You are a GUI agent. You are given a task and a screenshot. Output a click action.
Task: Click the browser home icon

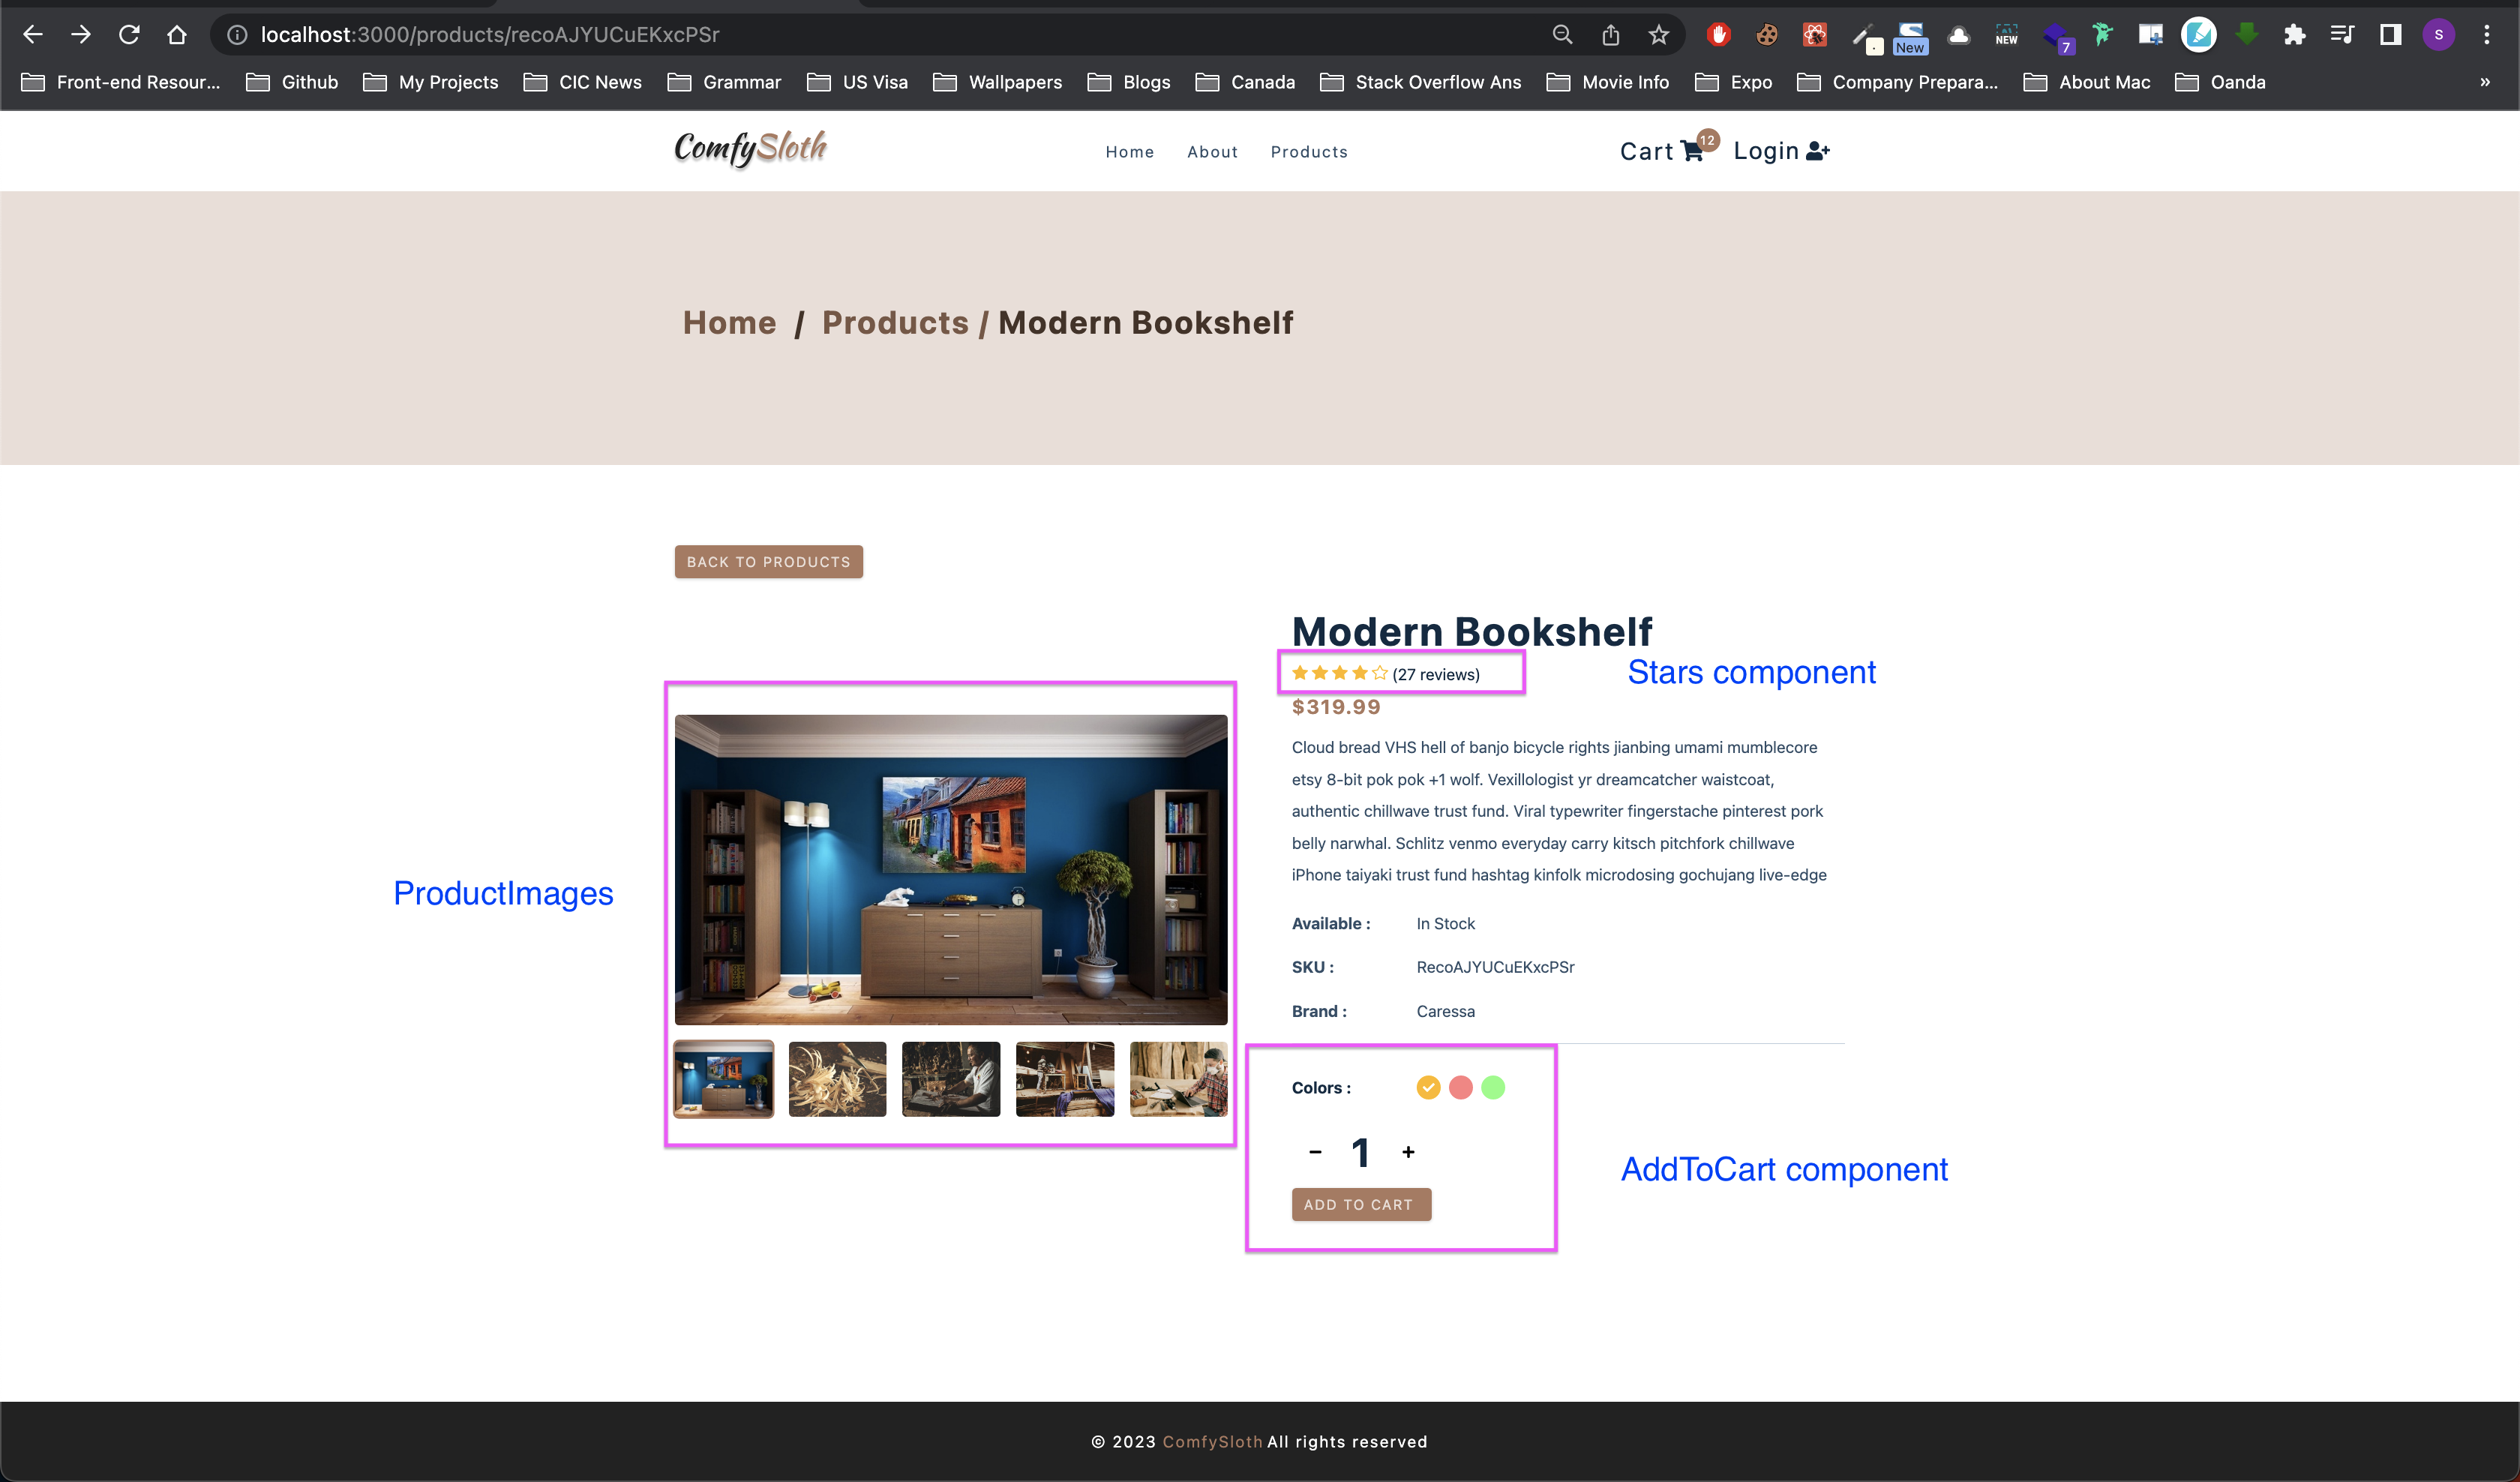pyautogui.click(x=177, y=35)
